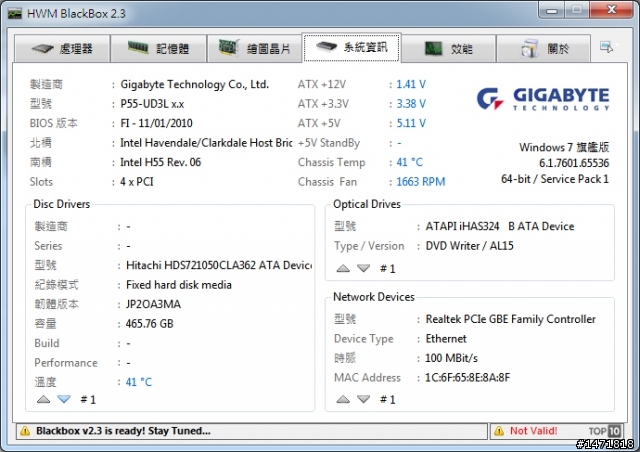Click the Disc Drivers group heading
Image resolution: width=640 pixels, height=452 pixels.
point(62,204)
